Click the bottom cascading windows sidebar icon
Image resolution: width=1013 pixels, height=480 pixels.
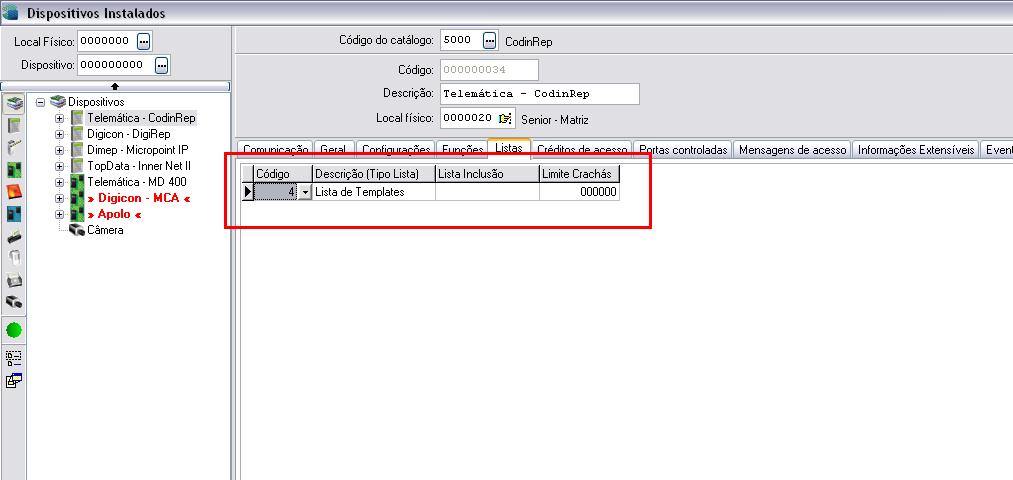pos(14,380)
